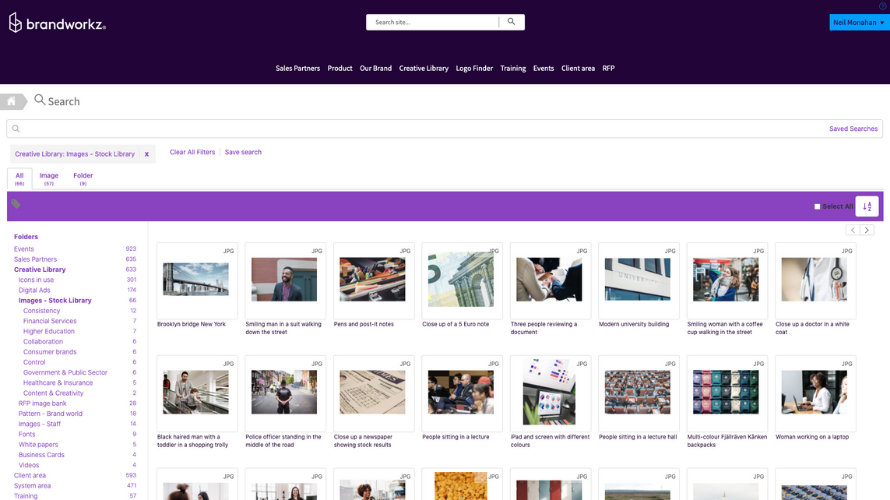Open the Fjällräven Kånken backpacks thumbnail
The width and height of the screenshot is (890, 500).
click(x=726, y=392)
